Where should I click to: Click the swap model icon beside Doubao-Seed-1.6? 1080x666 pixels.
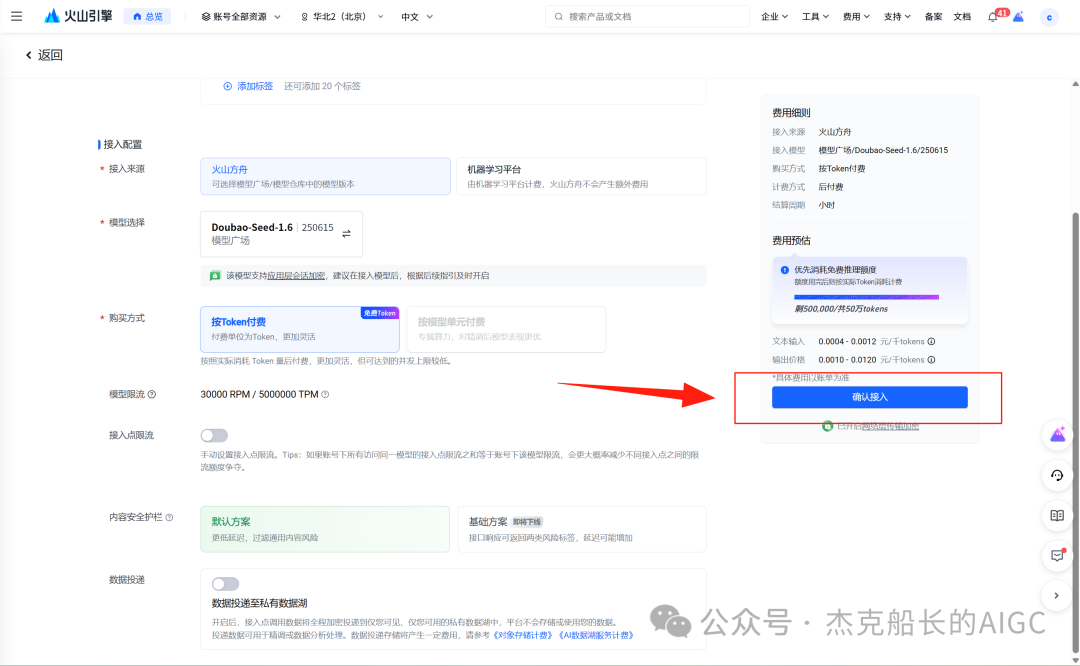(x=346, y=233)
